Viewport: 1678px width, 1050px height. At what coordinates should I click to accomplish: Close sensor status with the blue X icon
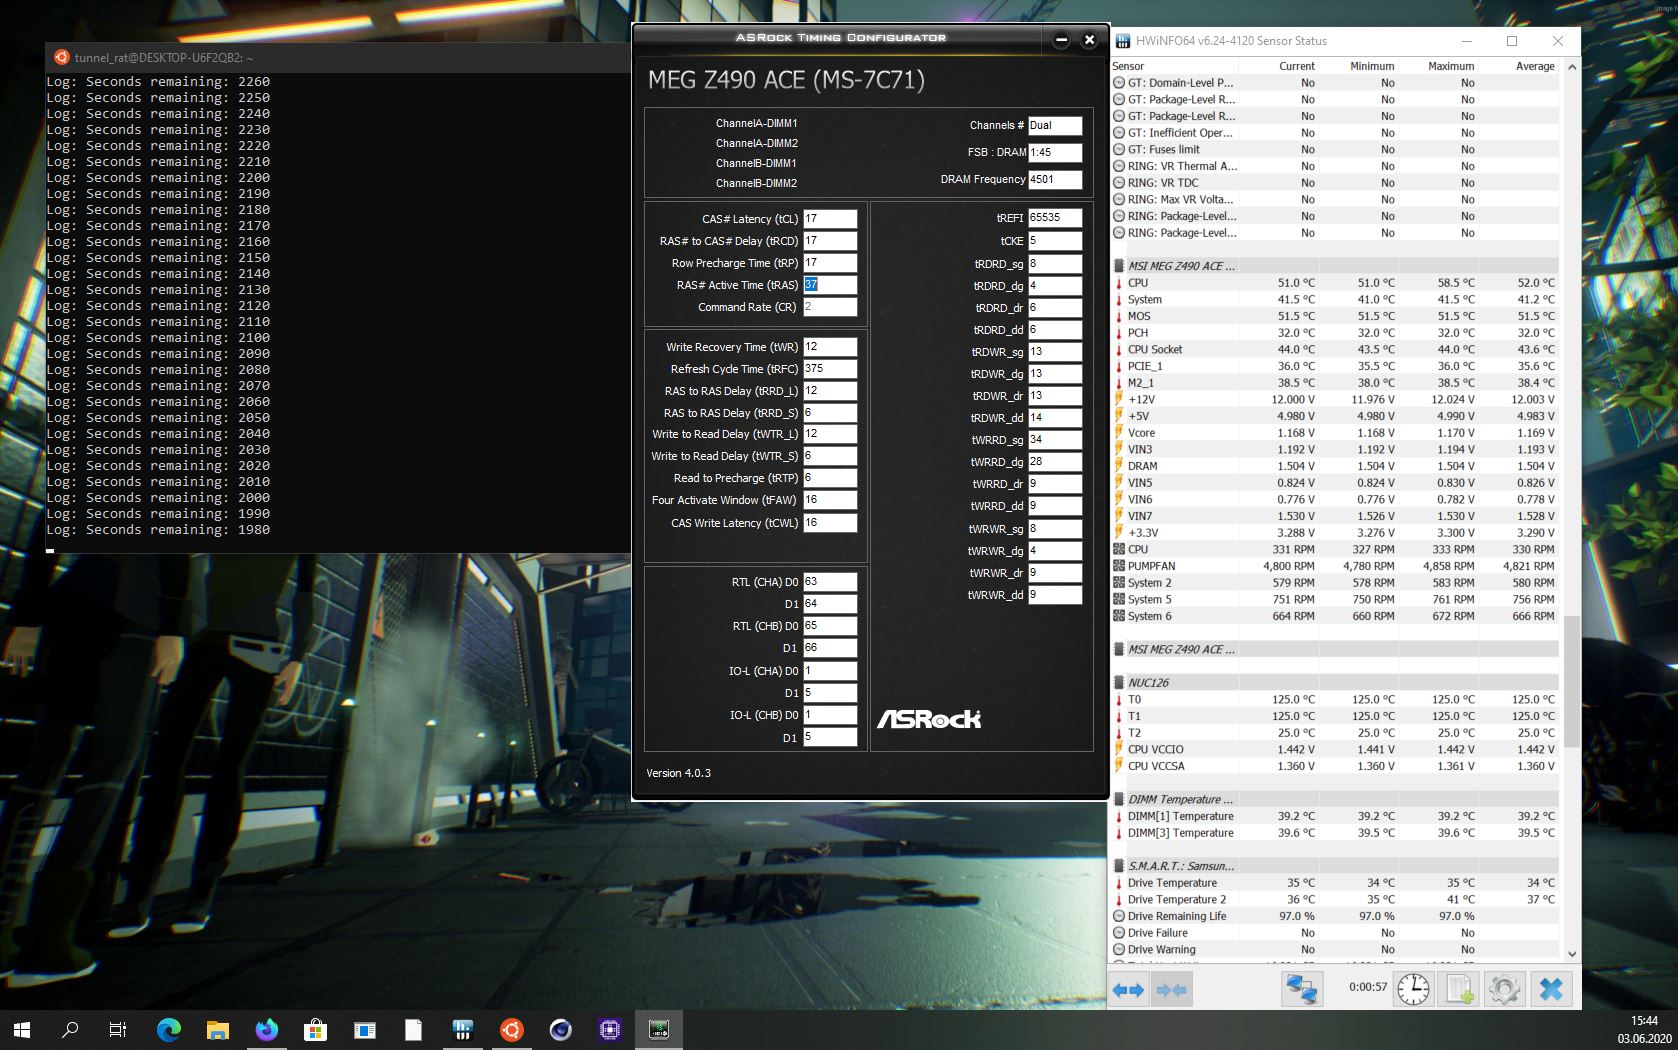point(1551,989)
